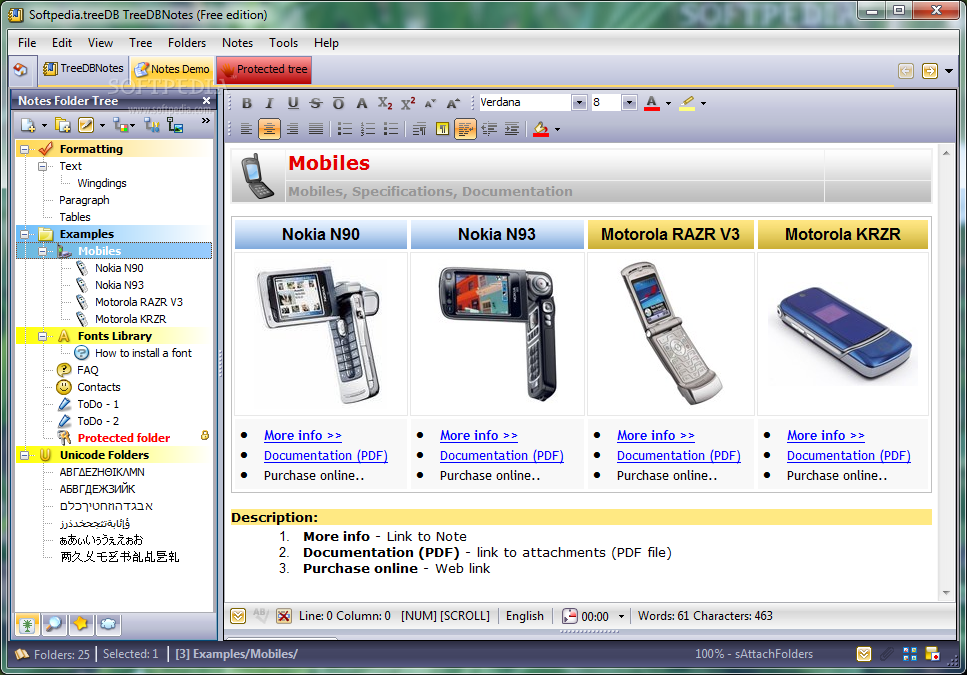Justify the paragraph text
The image size is (967, 675).
(x=315, y=129)
